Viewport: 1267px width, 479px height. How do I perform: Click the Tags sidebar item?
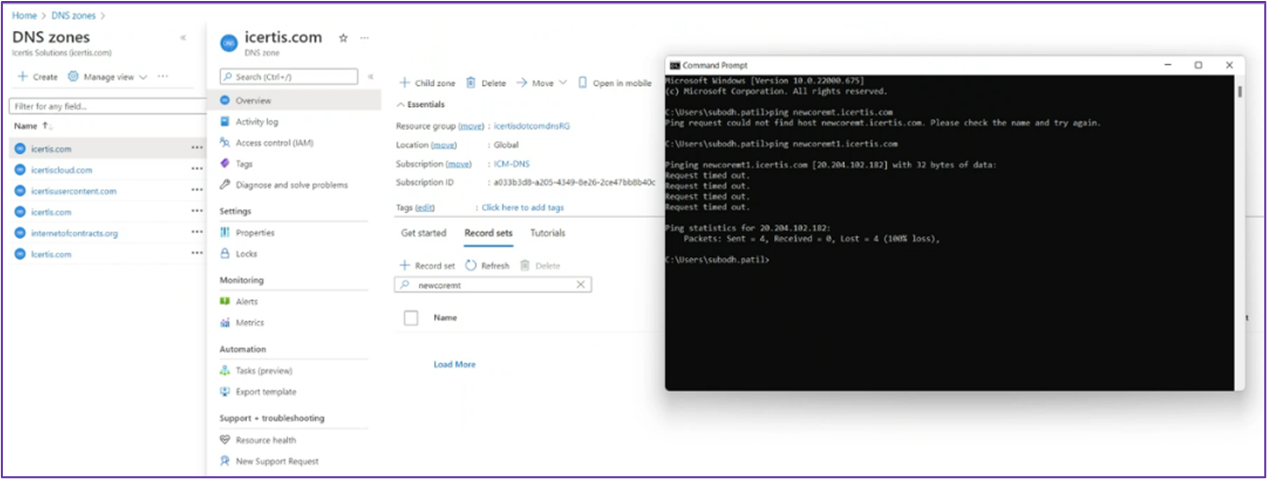(243, 164)
